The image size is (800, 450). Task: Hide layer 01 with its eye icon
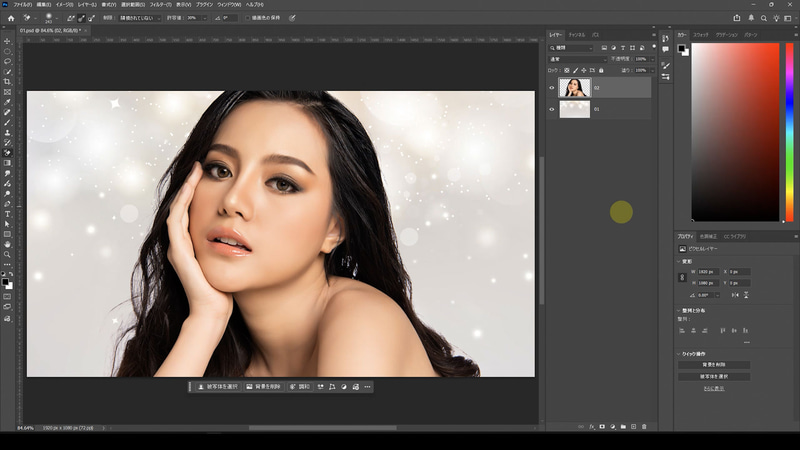tap(552, 109)
